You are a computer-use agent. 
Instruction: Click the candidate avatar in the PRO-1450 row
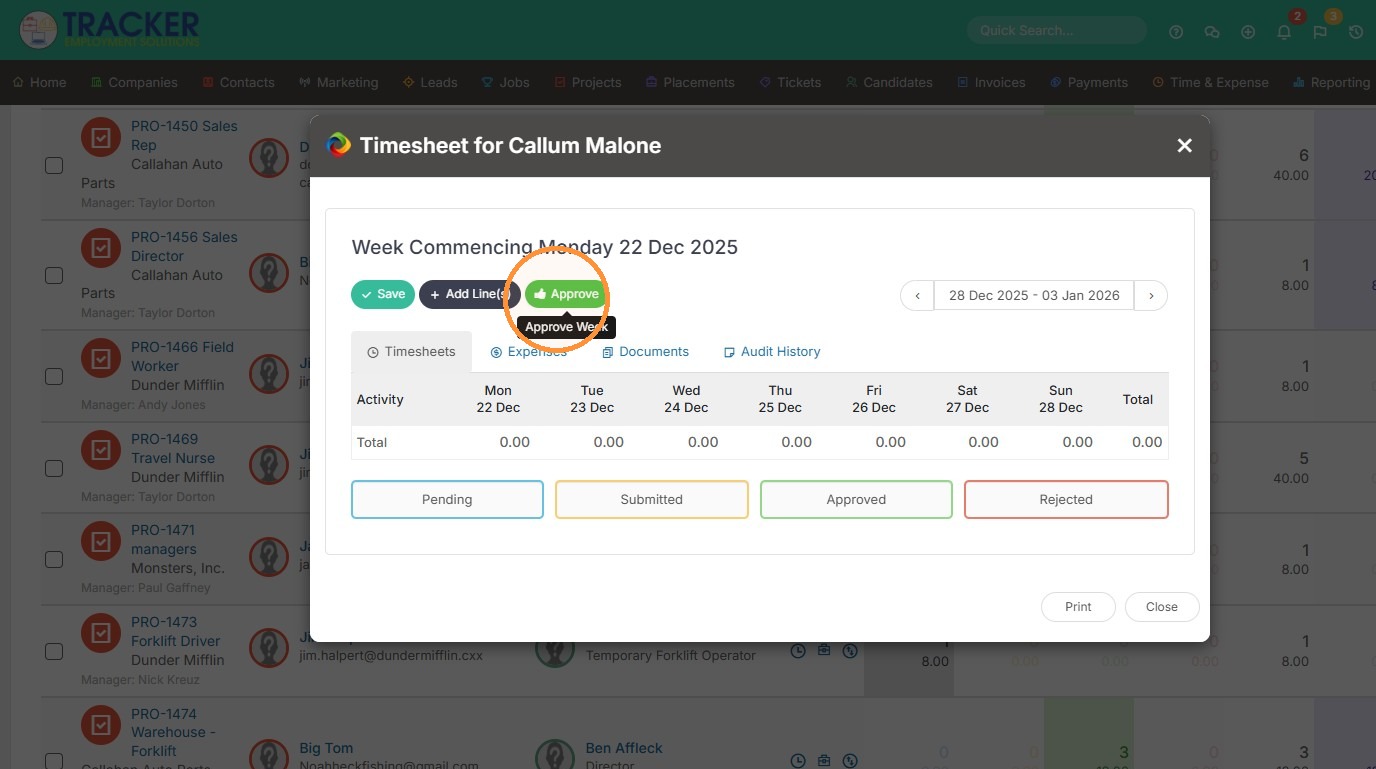pos(269,157)
